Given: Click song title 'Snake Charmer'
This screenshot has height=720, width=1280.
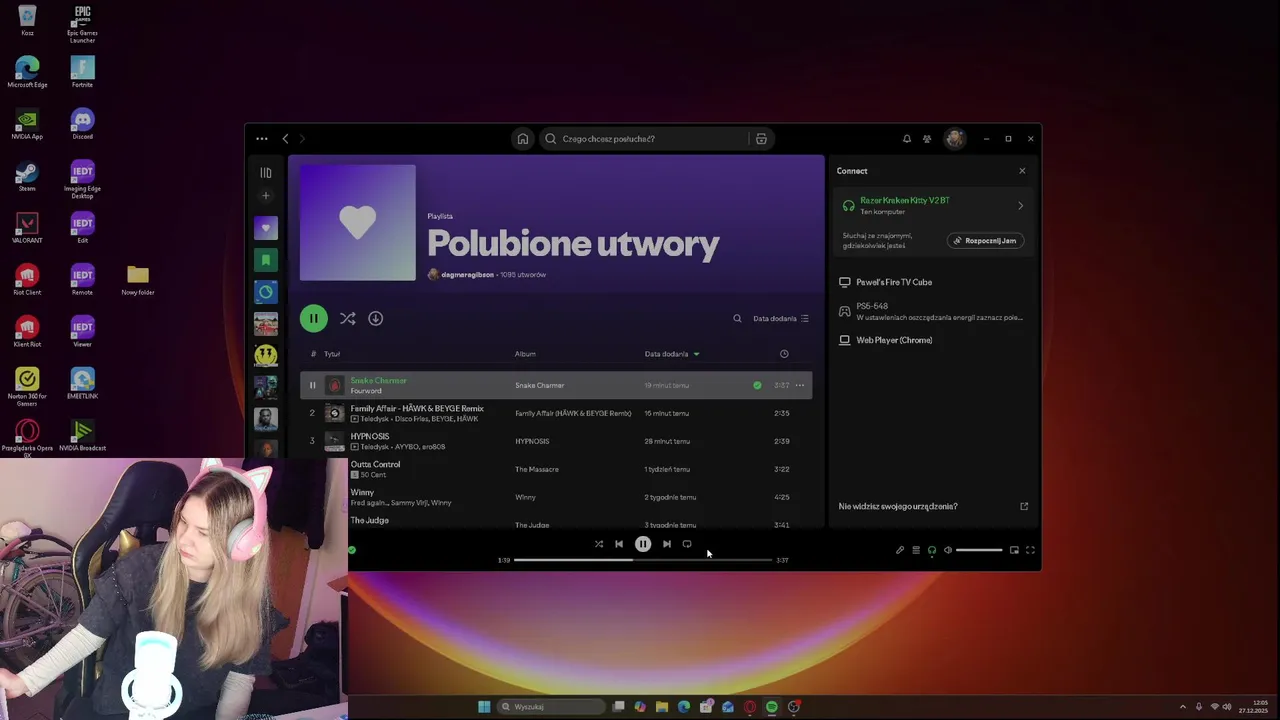Looking at the screenshot, I should click(378, 380).
